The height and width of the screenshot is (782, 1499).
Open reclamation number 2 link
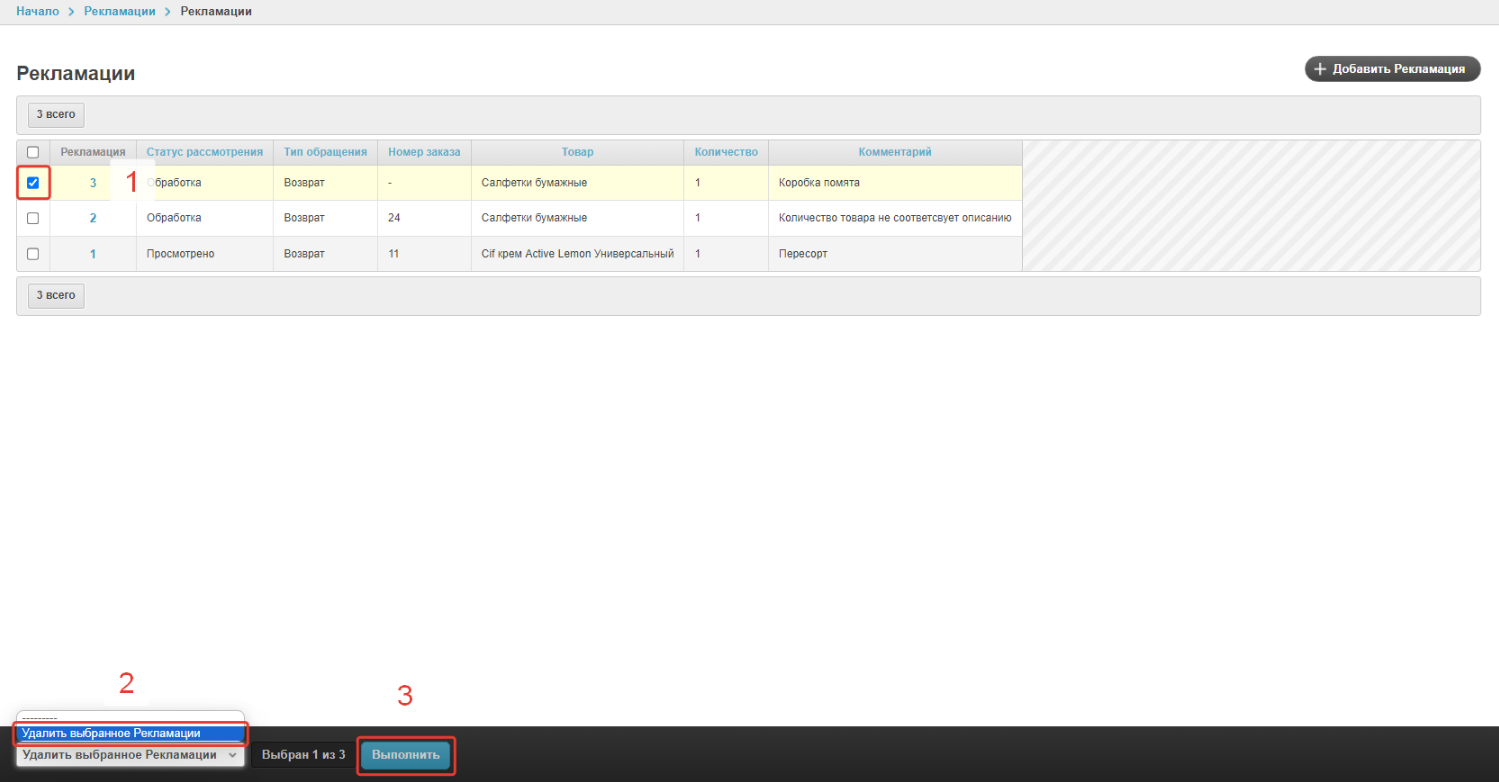[x=93, y=218]
